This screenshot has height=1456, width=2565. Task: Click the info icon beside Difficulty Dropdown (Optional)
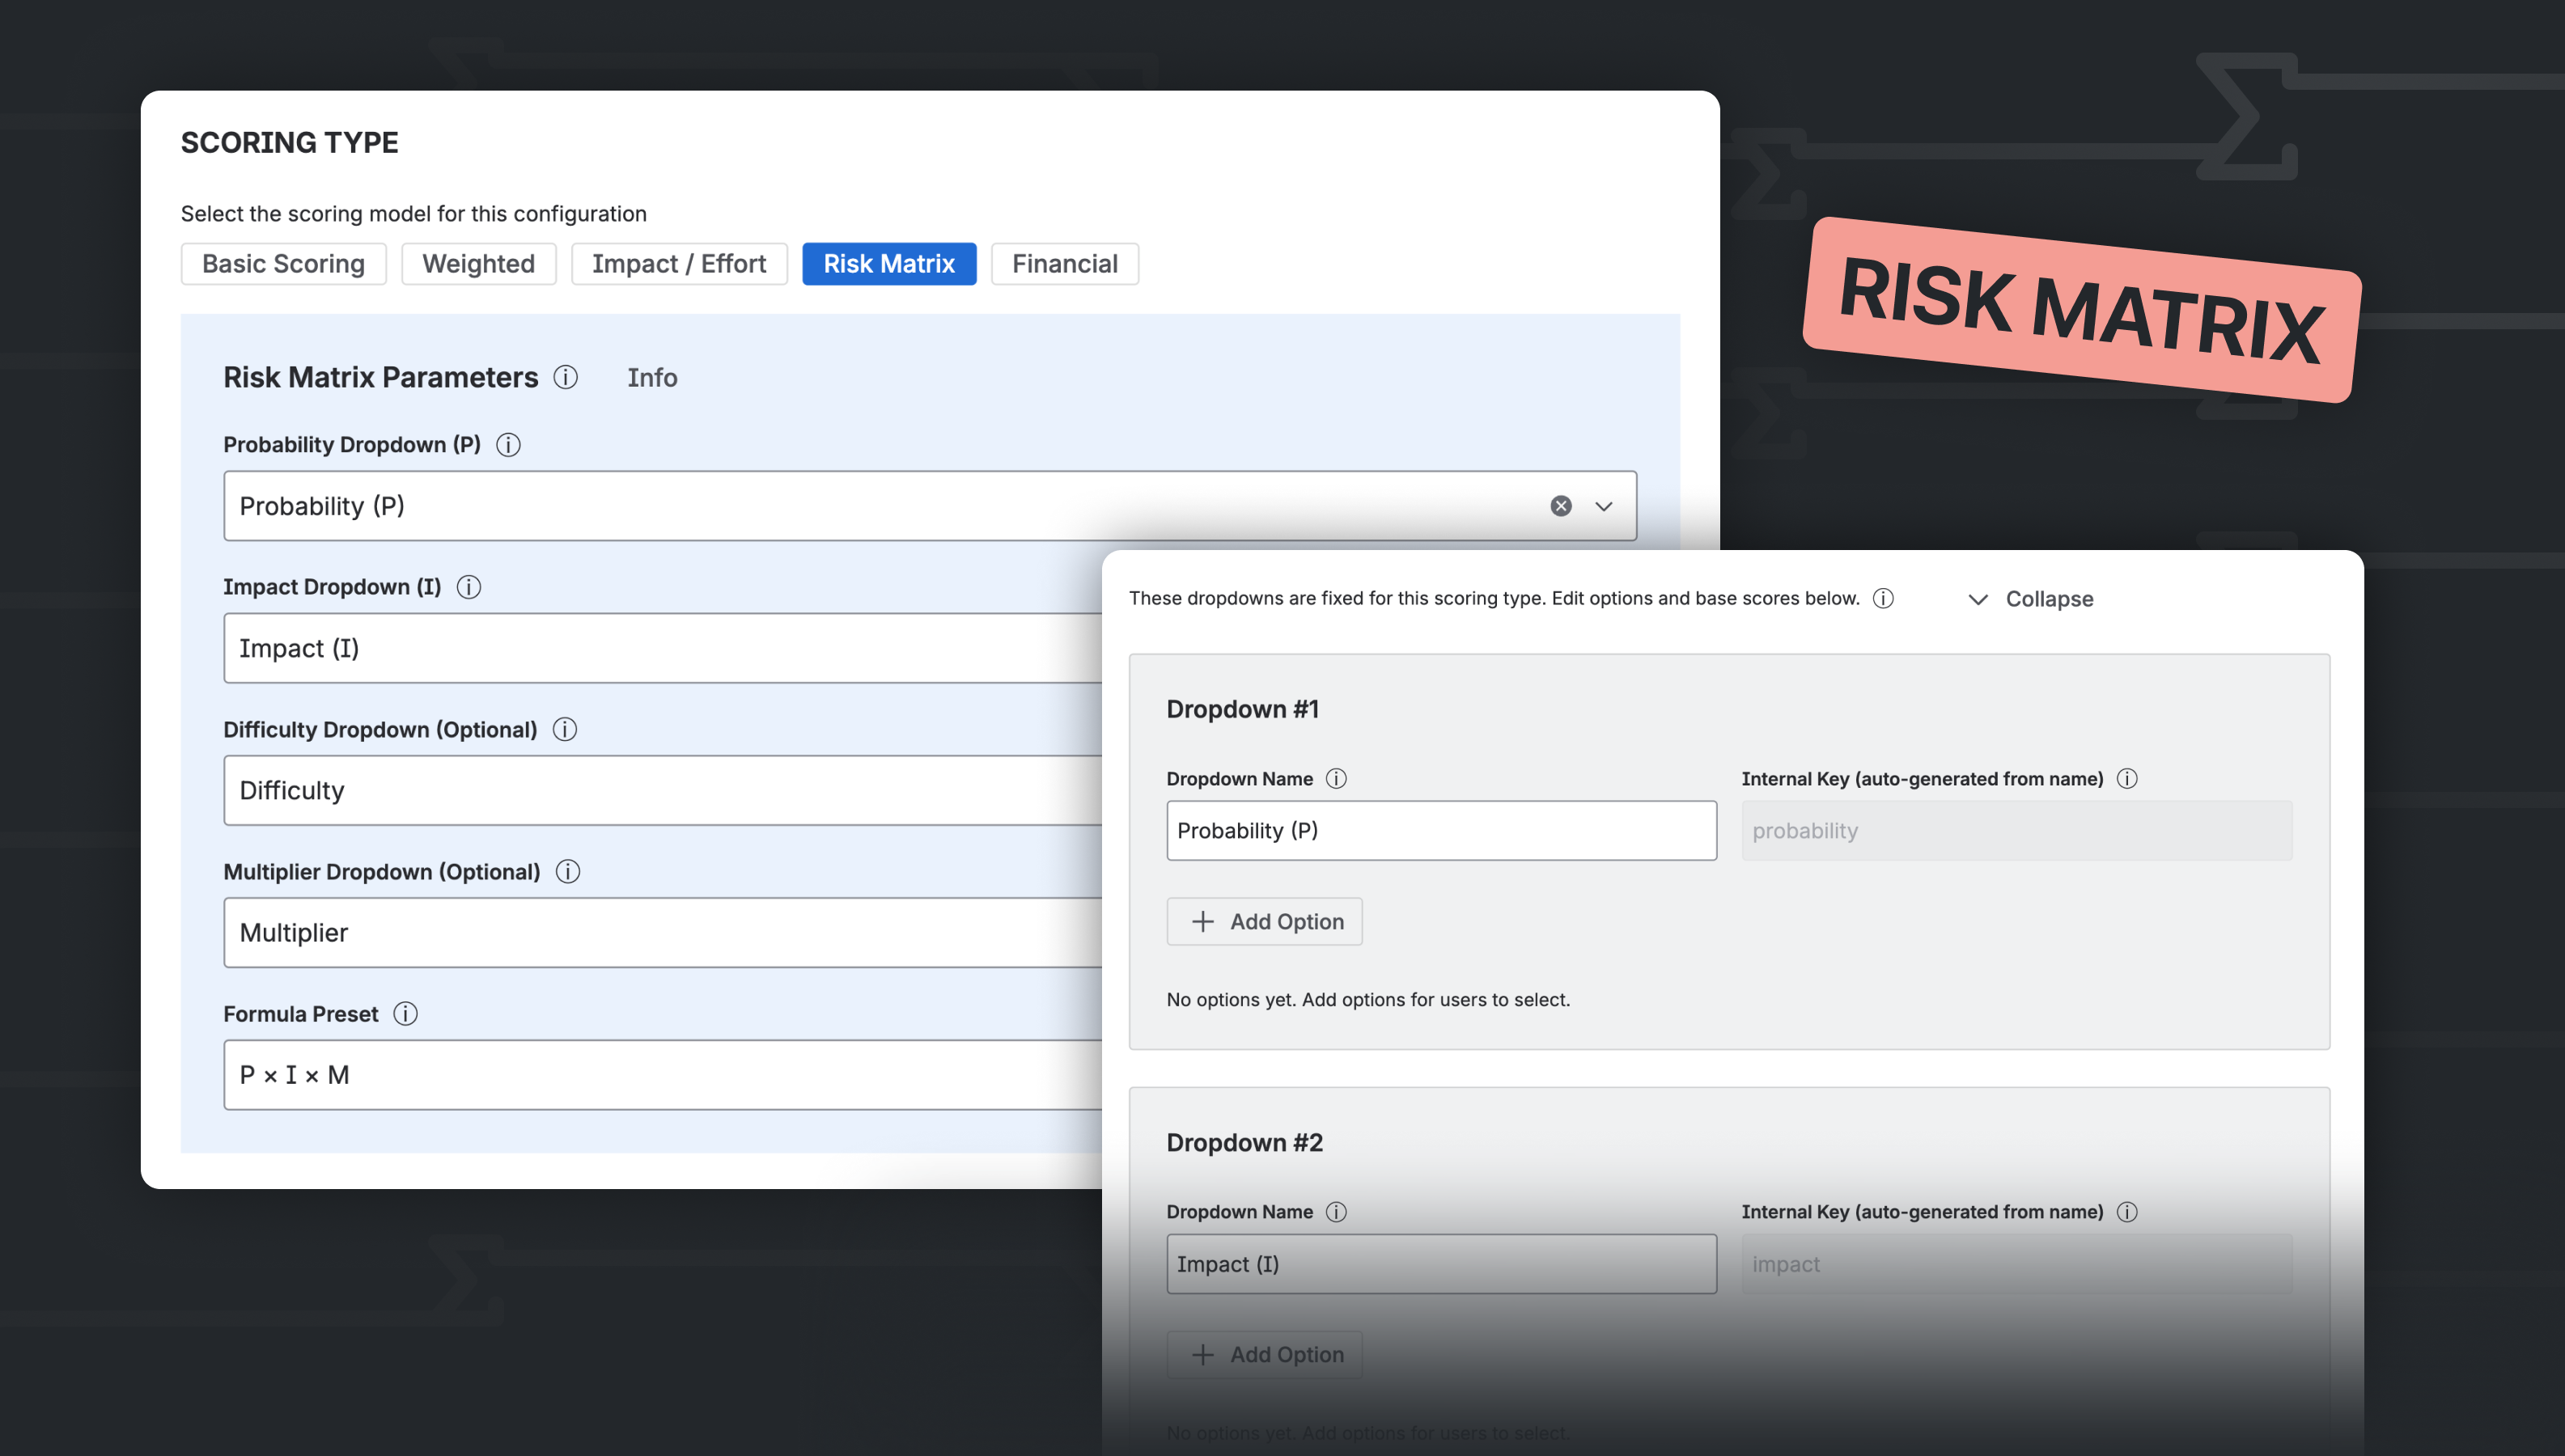pos(564,729)
